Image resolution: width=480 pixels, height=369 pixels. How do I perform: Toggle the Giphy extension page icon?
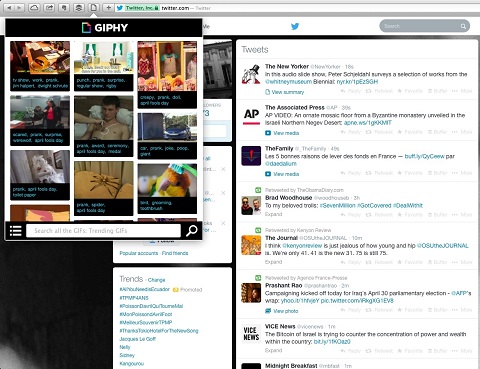point(94,8)
